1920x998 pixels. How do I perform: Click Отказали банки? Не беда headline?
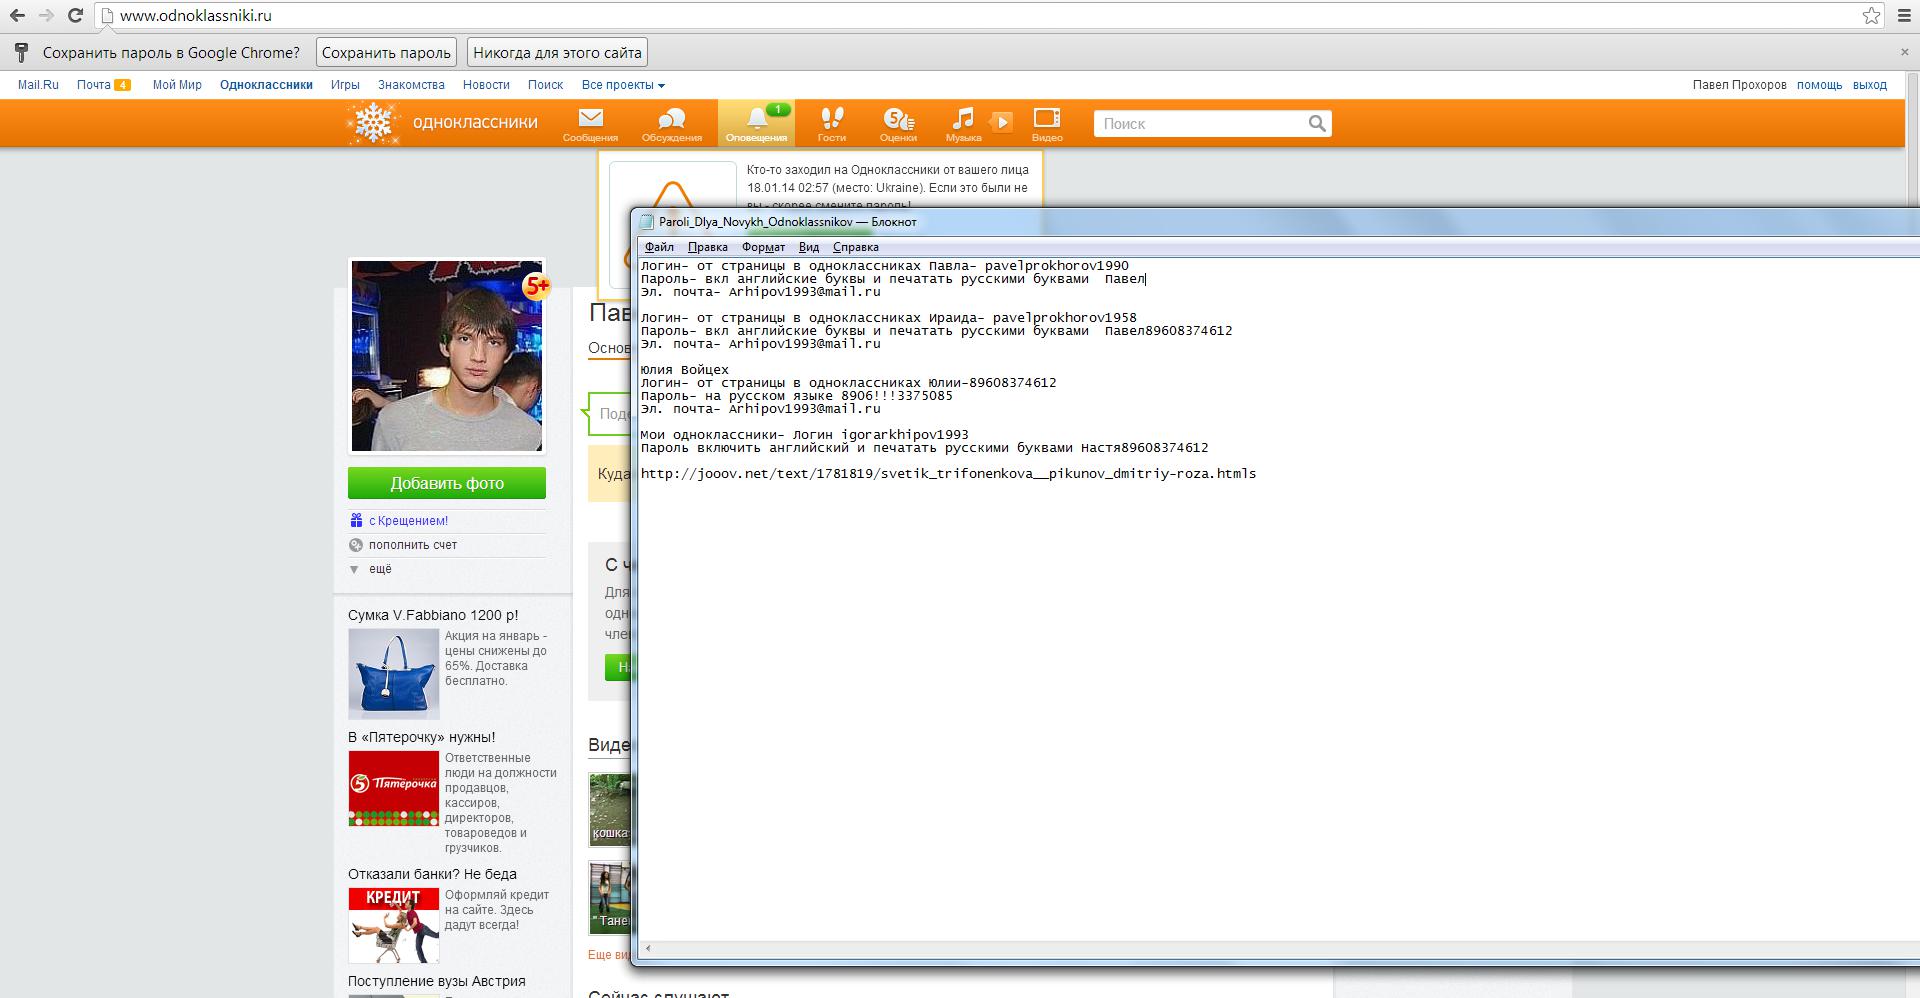point(432,874)
